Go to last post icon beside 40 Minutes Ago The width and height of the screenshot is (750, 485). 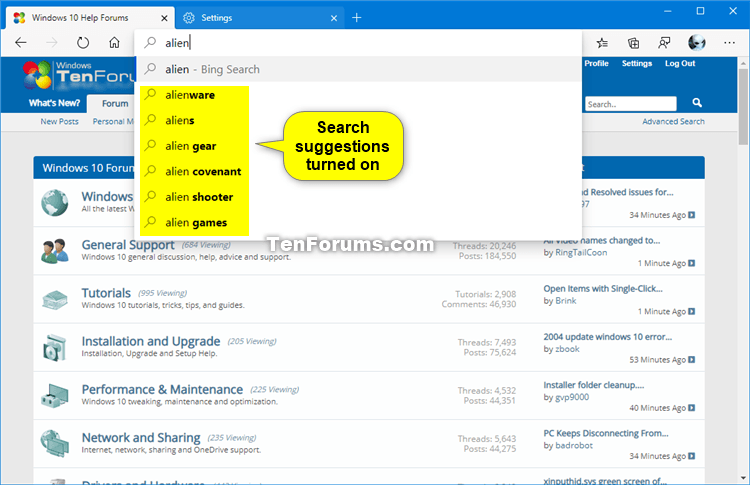pyautogui.click(x=692, y=408)
